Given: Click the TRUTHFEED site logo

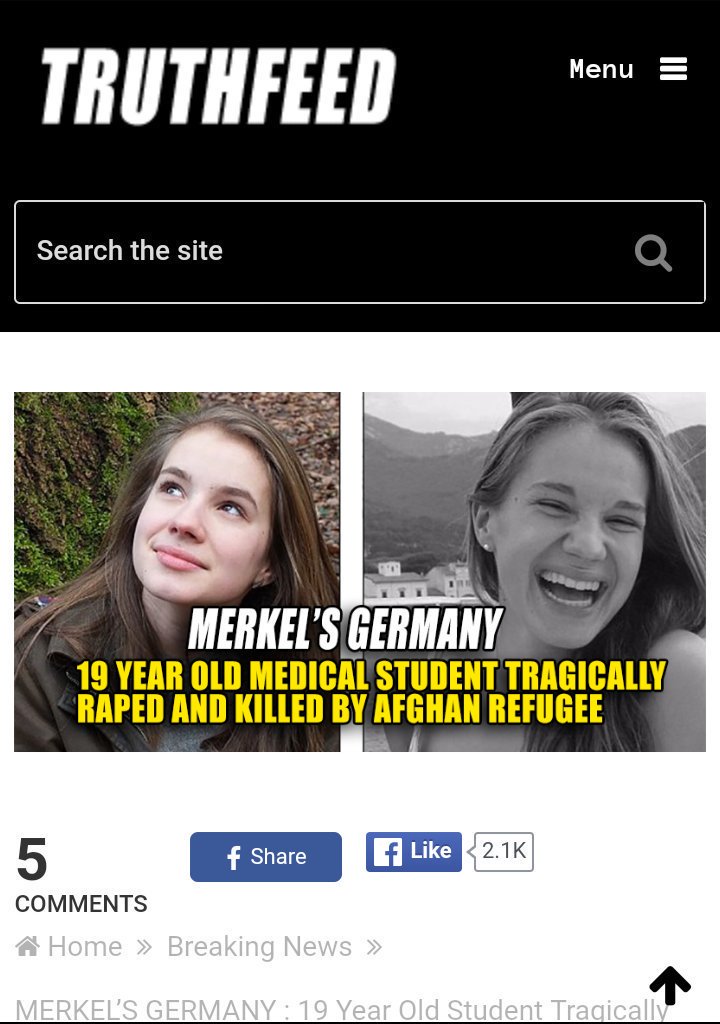Looking at the screenshot, I should pos(218,86).
